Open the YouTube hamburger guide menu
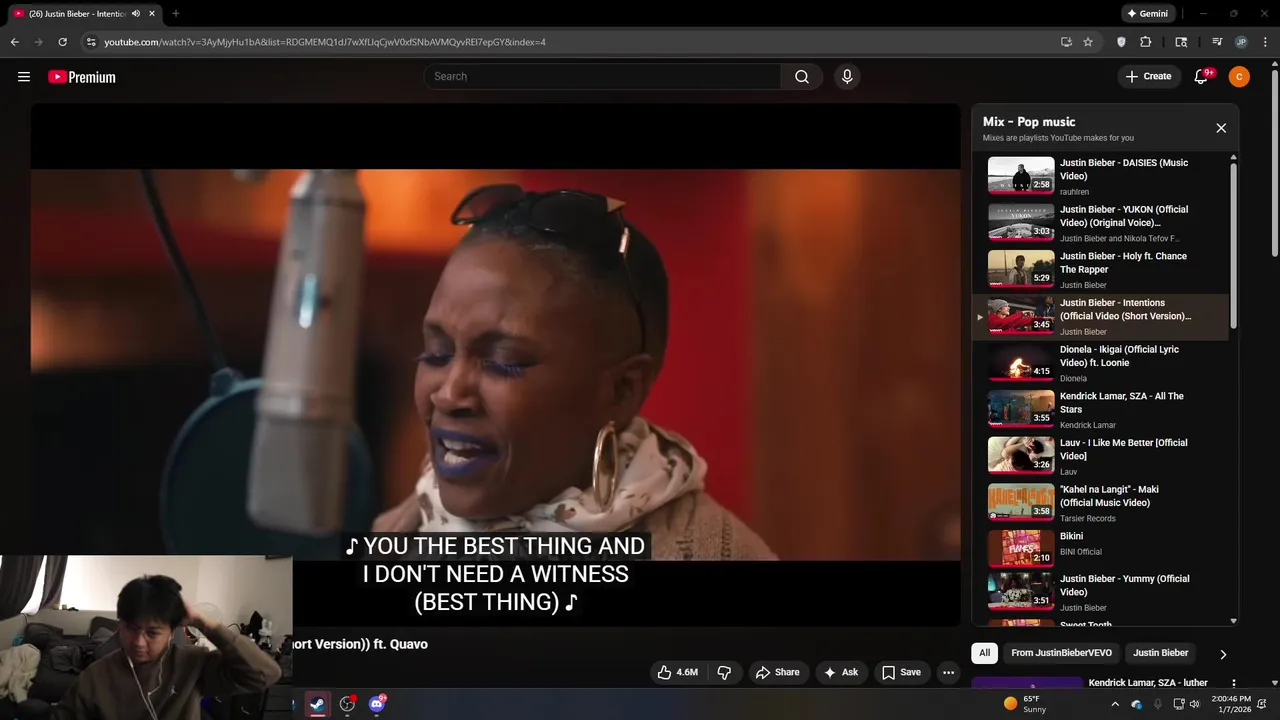Image resolution: width=1280 pixels, height=720 pixels. pyautogui.click(x=24, y=77)
